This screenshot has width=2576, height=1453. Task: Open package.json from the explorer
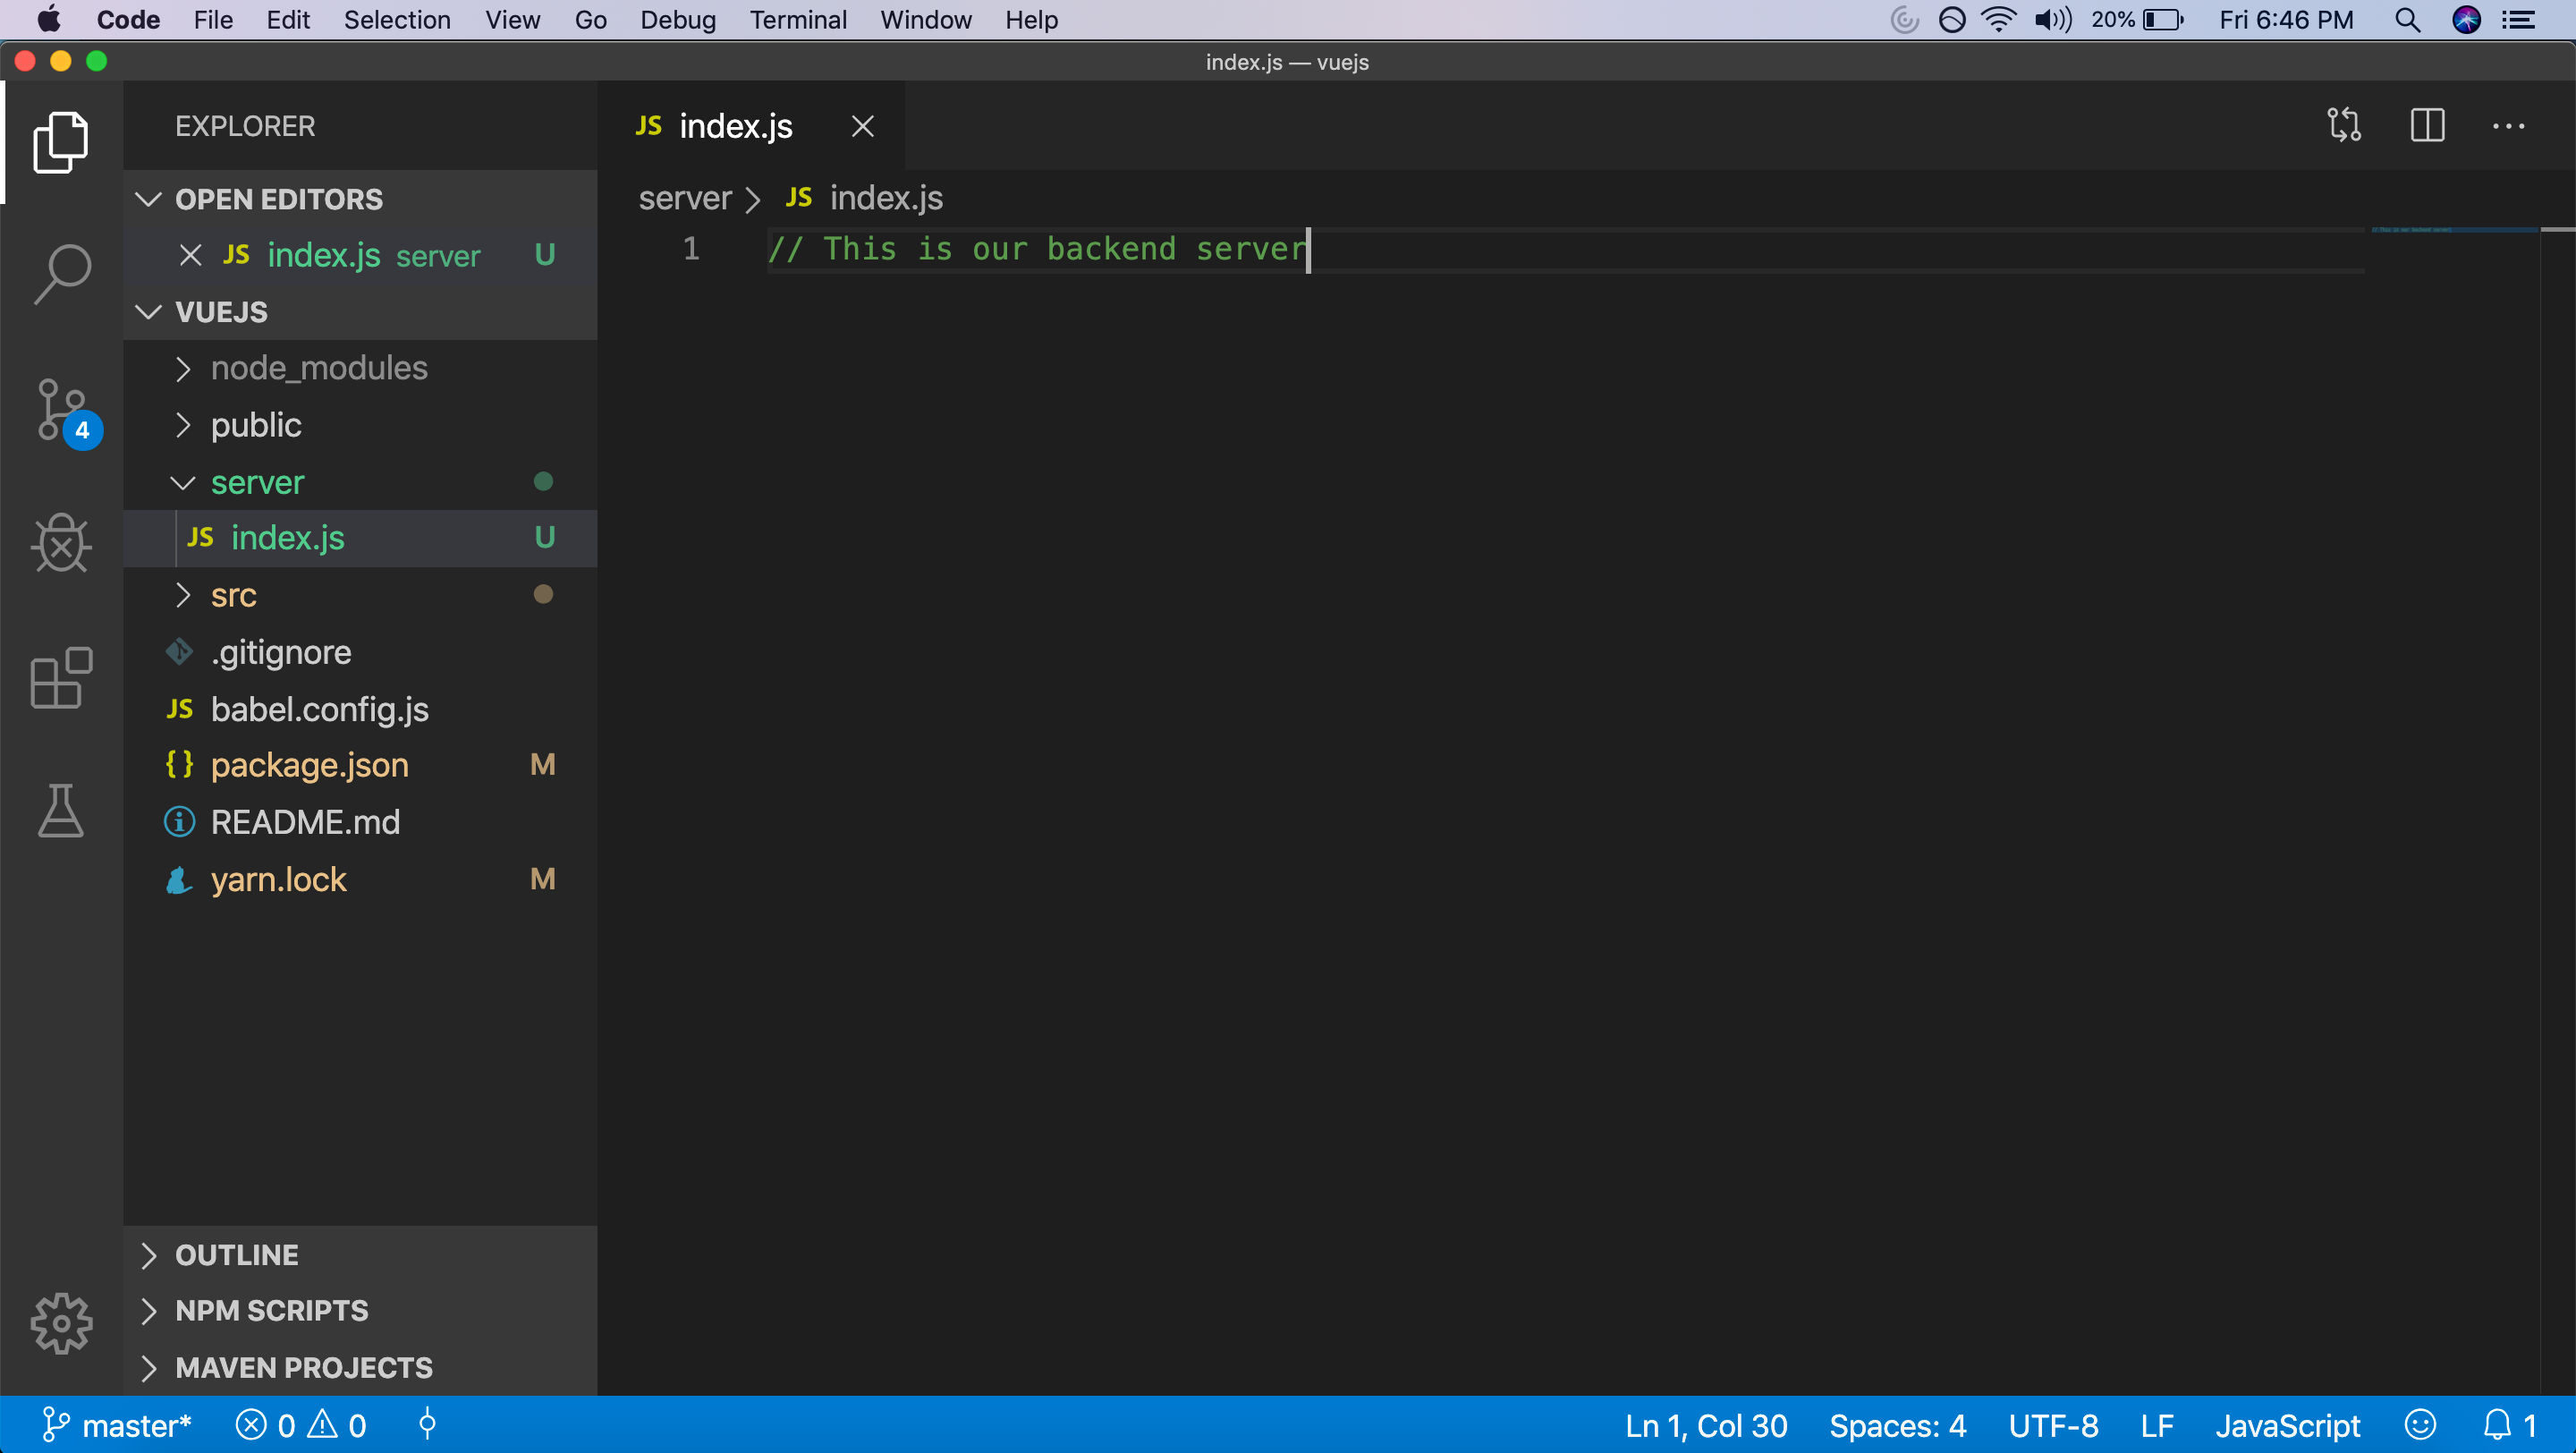click(x=309, y=765)
